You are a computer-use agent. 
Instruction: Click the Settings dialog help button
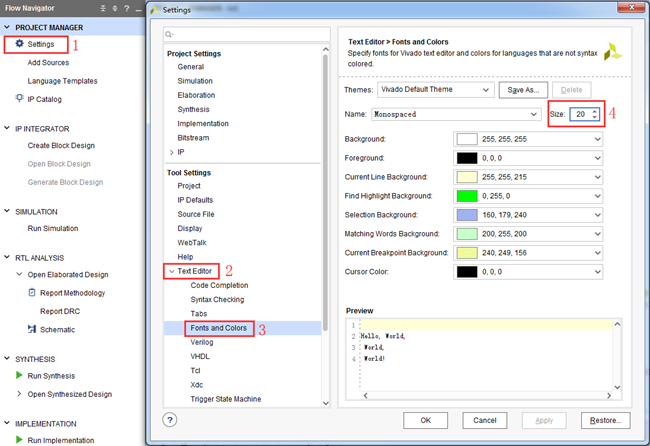(170, 420)
